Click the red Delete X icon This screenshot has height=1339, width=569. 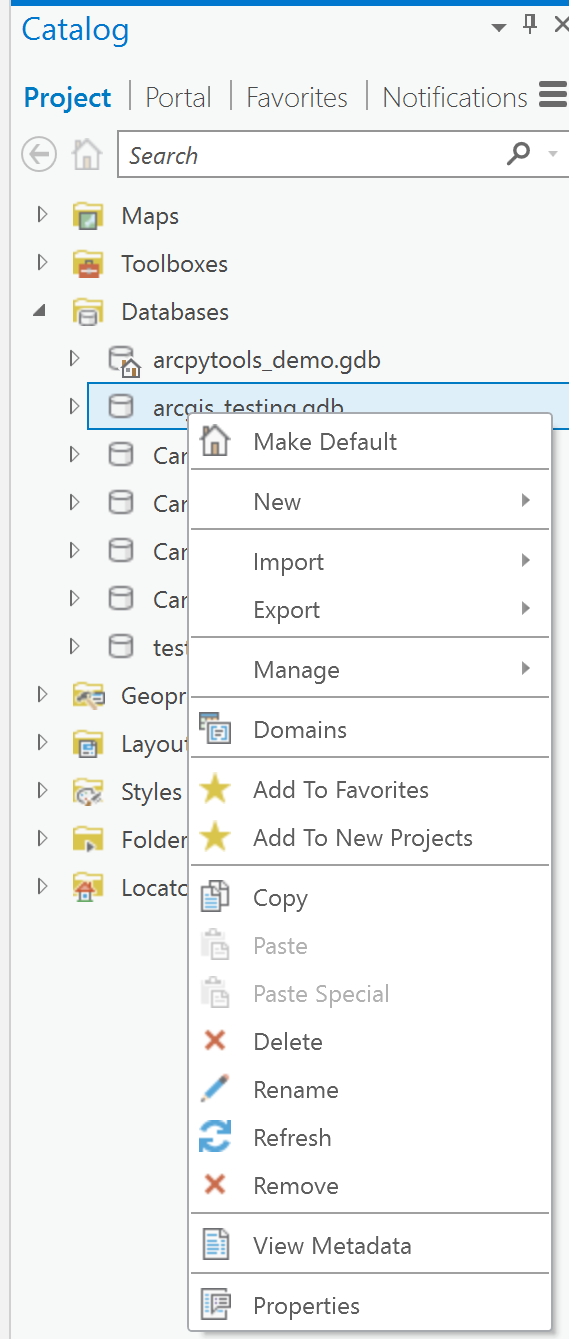[215, 1041]
